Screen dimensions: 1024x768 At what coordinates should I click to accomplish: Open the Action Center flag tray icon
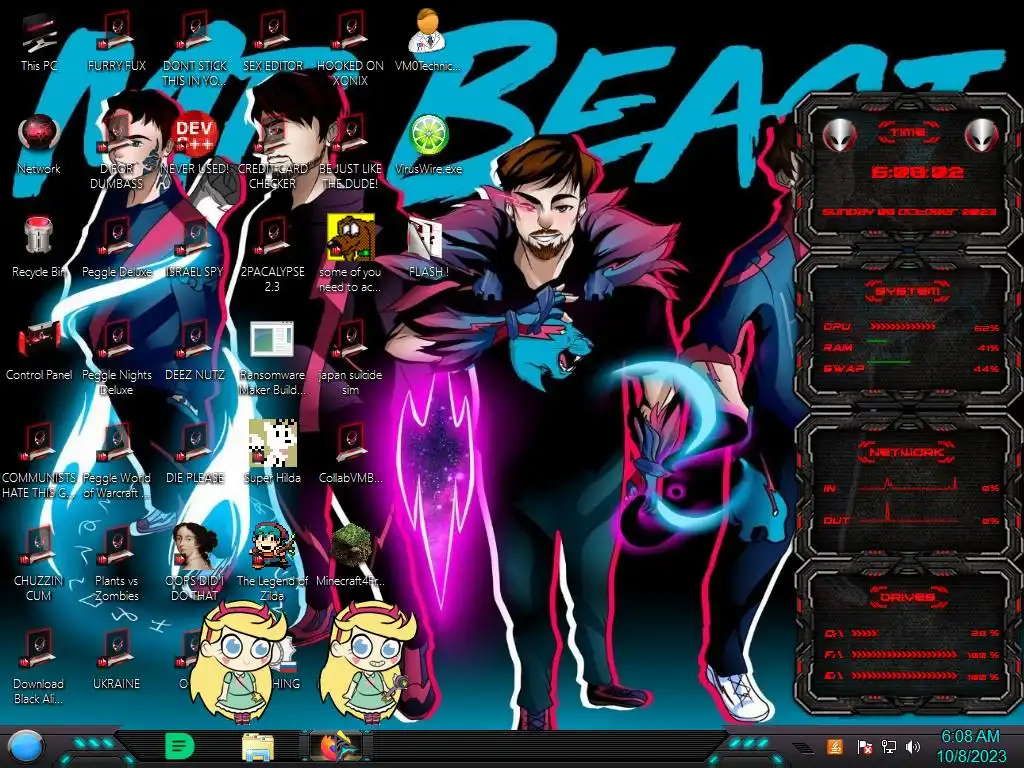coord(865,746)
